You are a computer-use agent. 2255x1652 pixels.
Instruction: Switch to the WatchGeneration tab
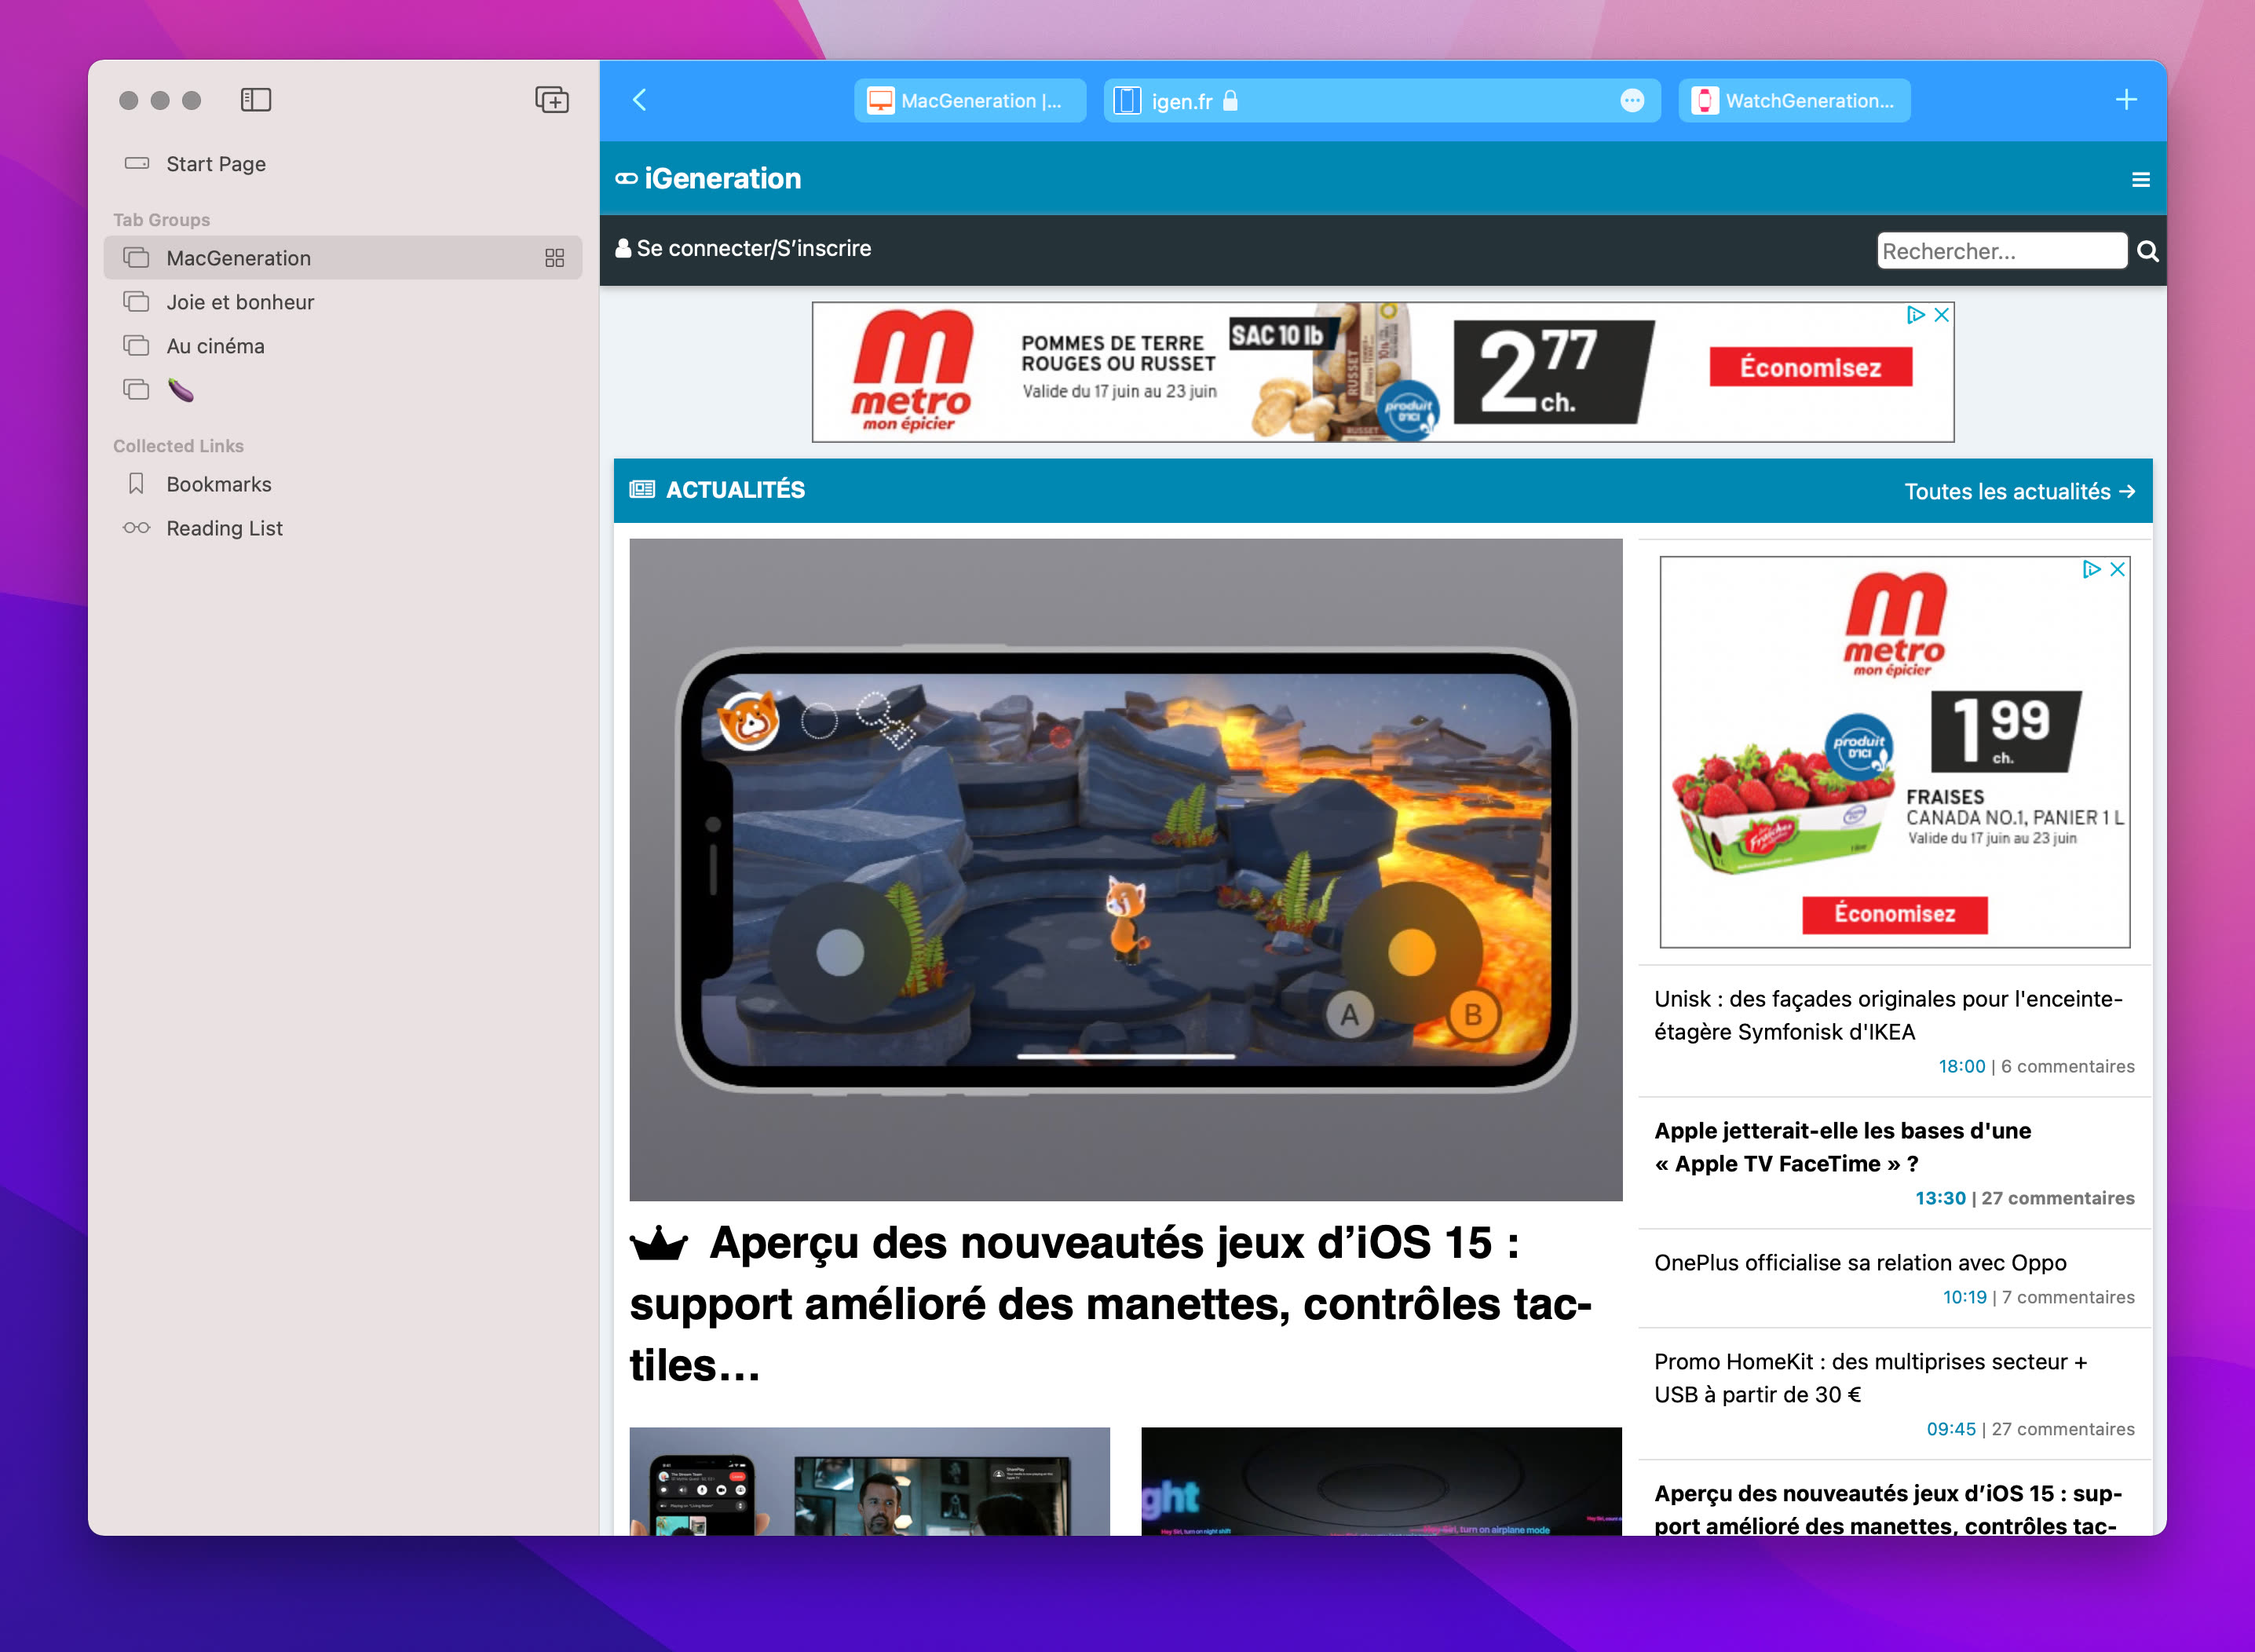point(1794,99)
